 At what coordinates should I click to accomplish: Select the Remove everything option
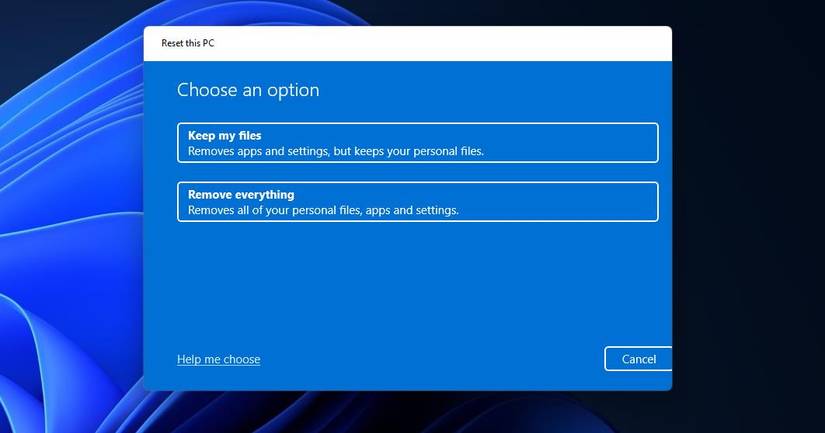pos(418,202)
